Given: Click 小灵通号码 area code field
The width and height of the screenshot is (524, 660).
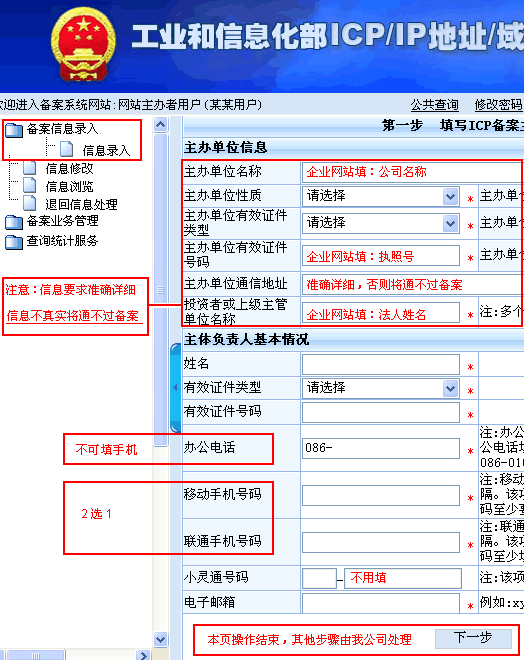Looking at the screenshot, I should 319,578.
